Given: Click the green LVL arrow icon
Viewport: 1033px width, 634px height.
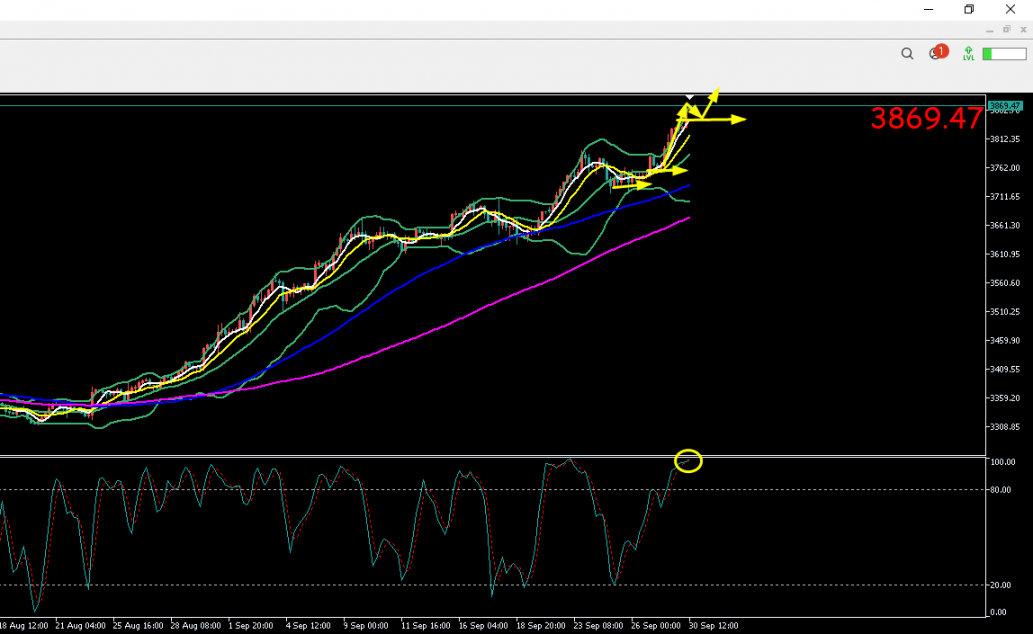Looking at the screenshot, I should click(968, 54).
